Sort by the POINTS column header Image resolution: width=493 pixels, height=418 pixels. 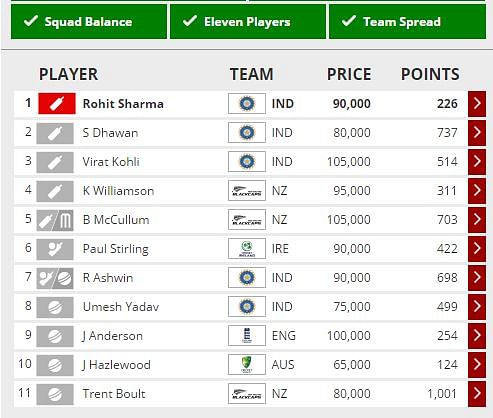(430, 74)
